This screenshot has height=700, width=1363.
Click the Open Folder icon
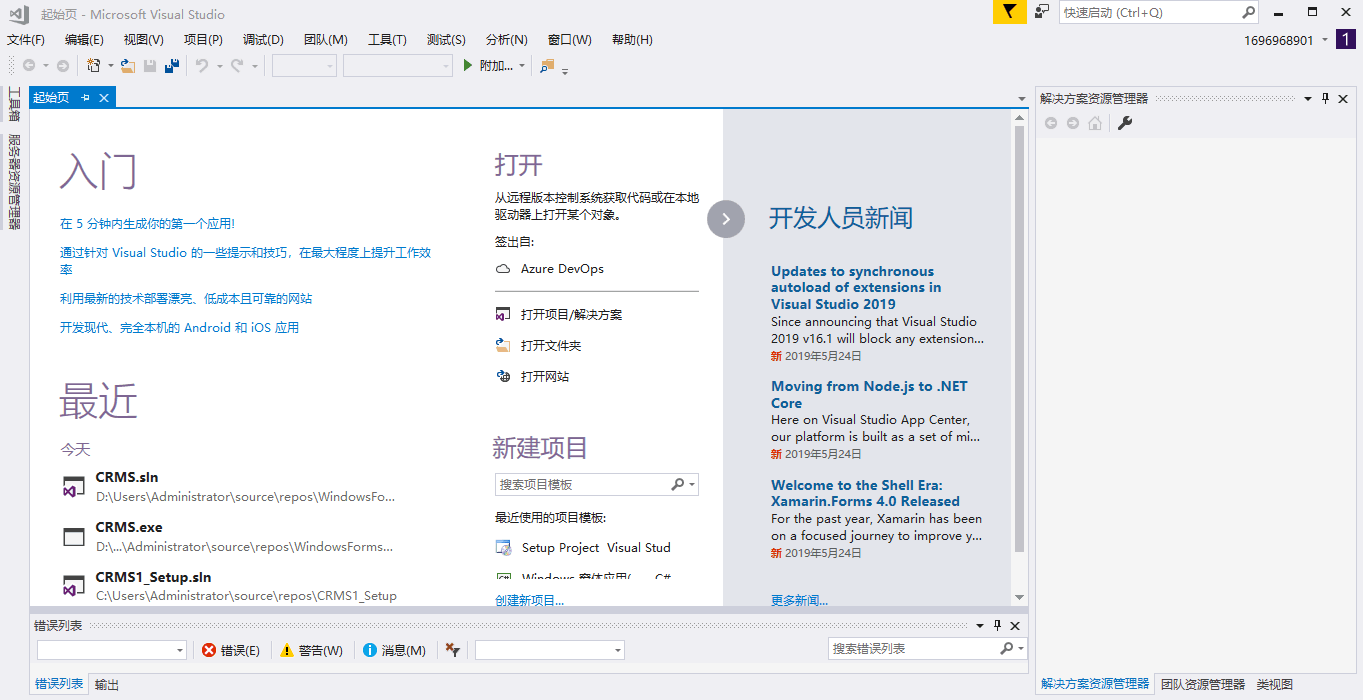pos(503,345)
